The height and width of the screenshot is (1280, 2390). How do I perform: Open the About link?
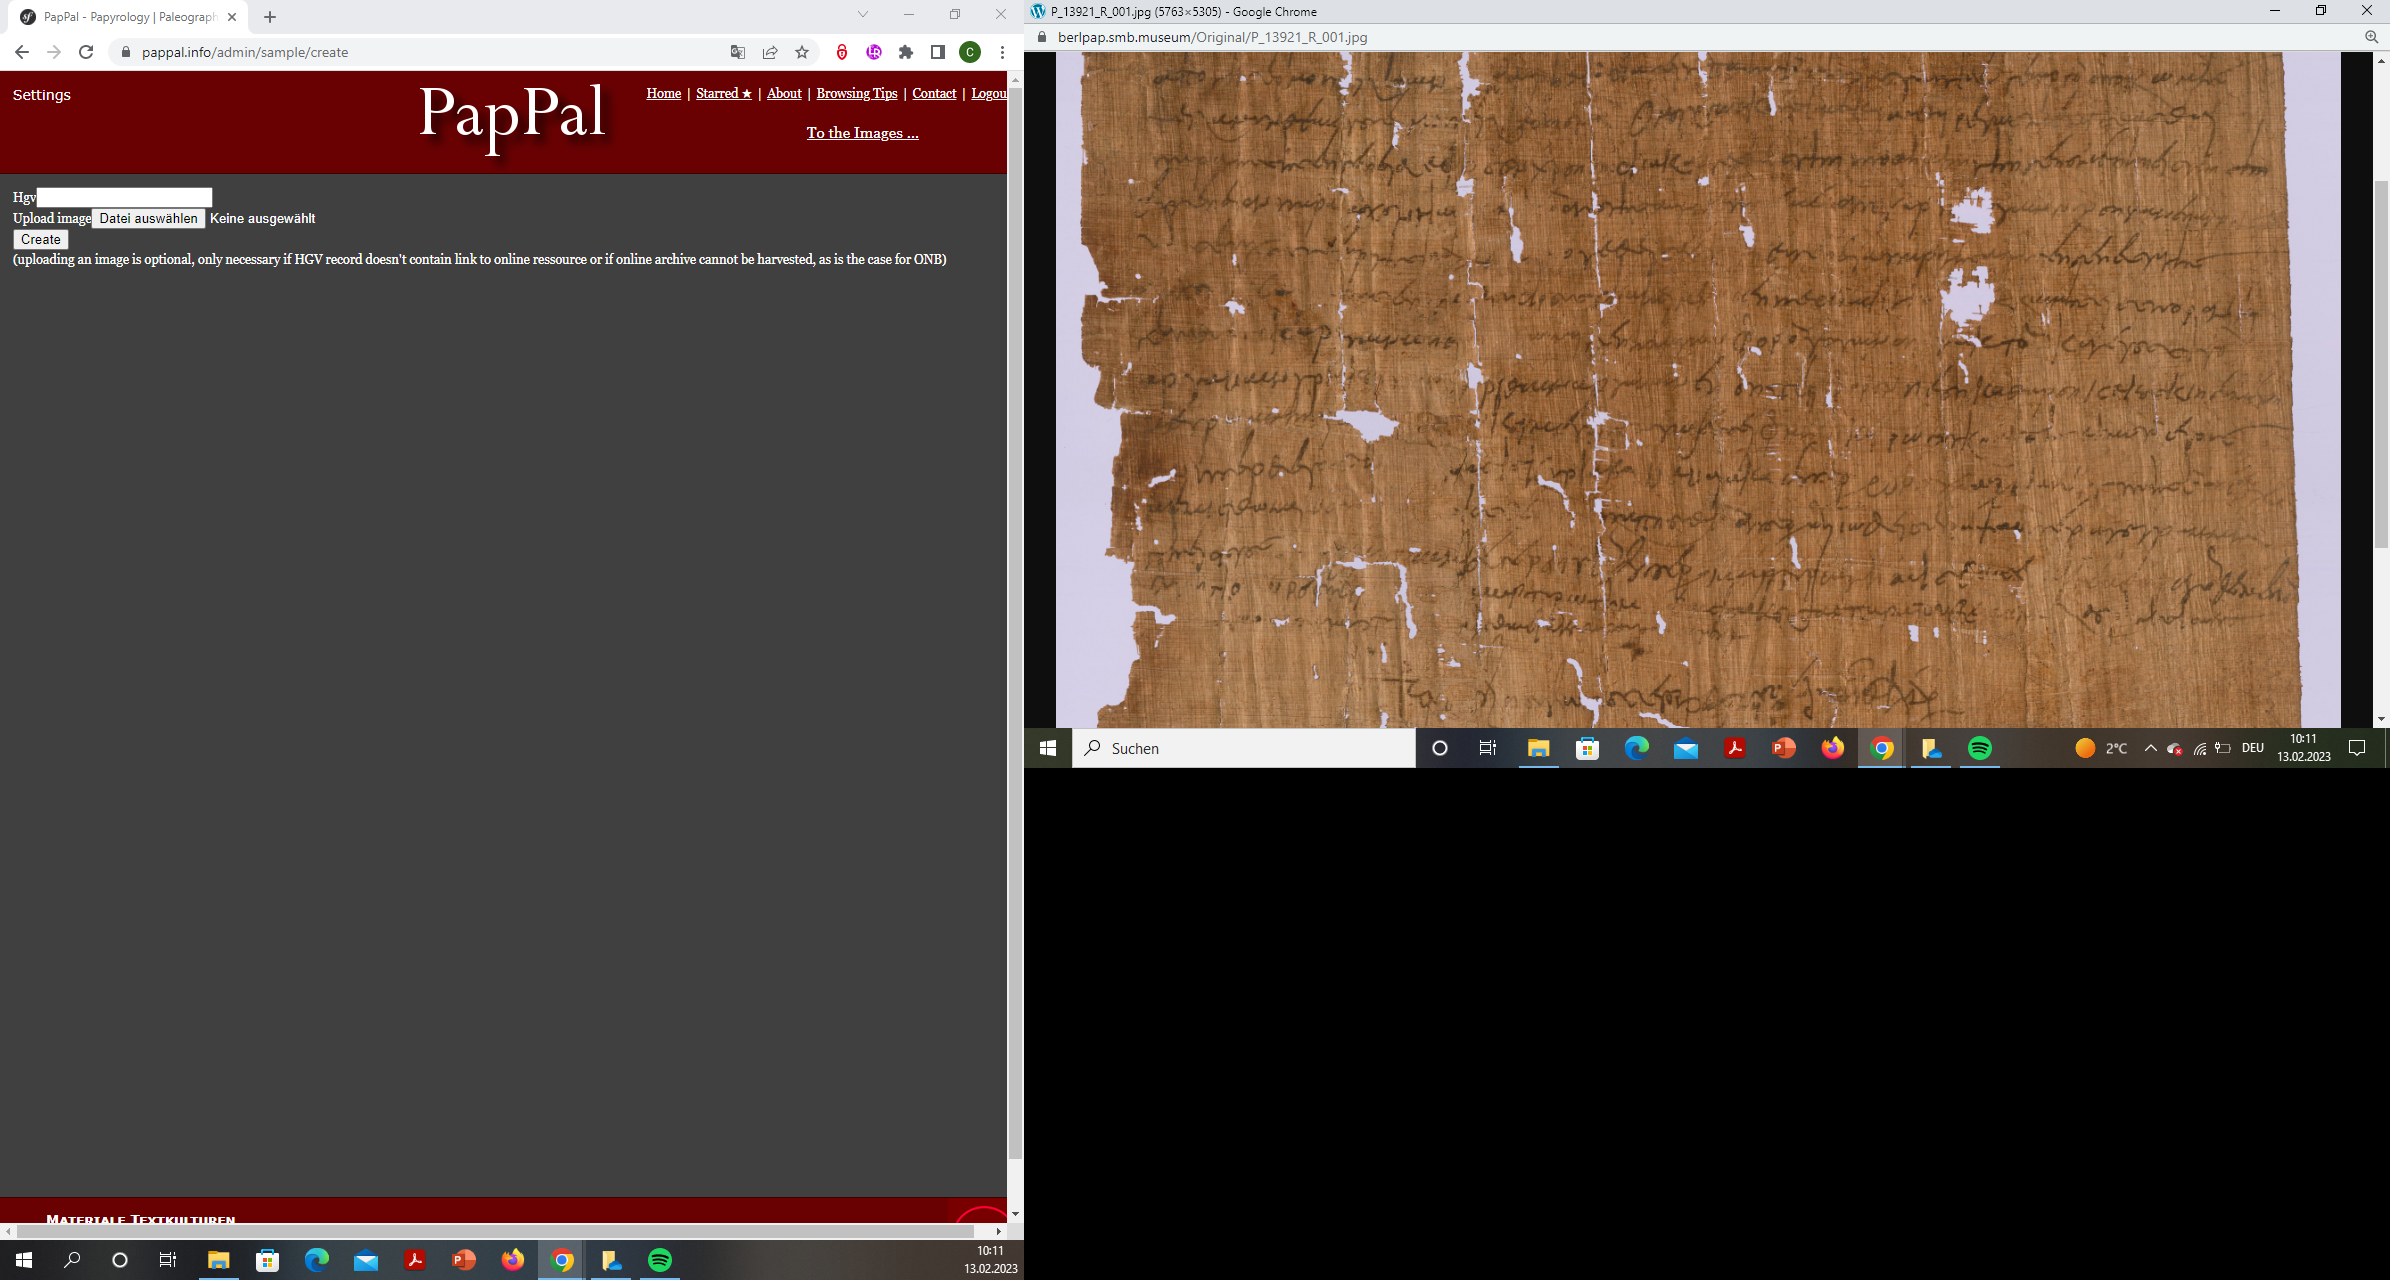tap(784, 93)
